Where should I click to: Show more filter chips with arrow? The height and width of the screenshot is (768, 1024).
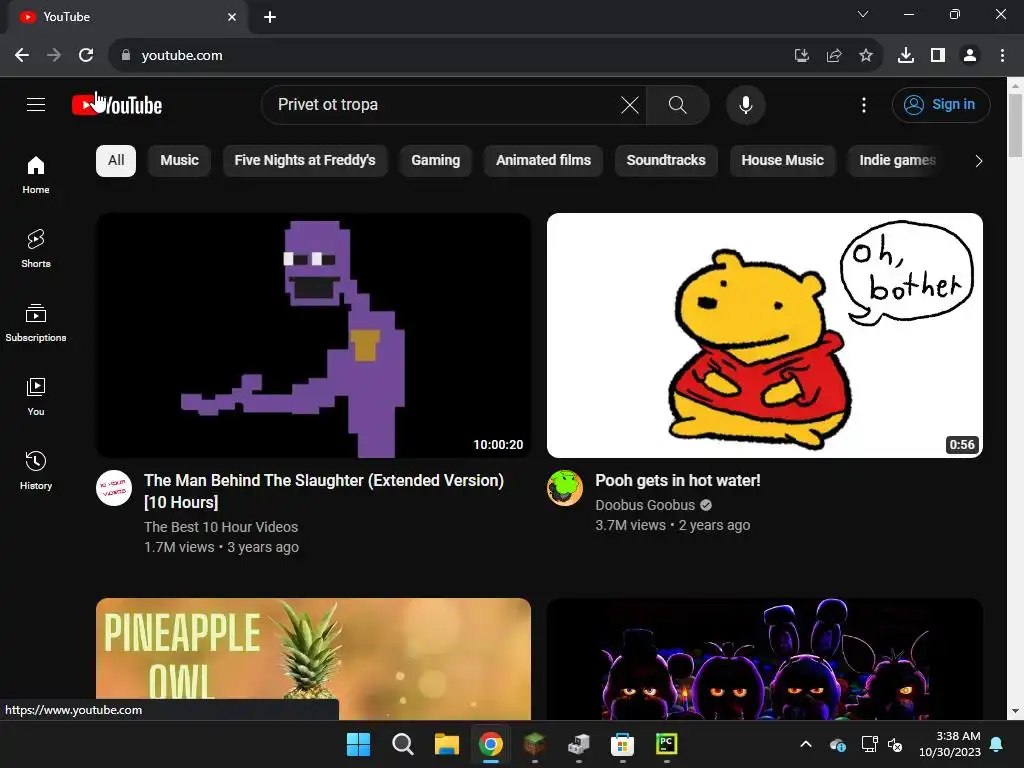pyautogui.click(x=978, y=161)
